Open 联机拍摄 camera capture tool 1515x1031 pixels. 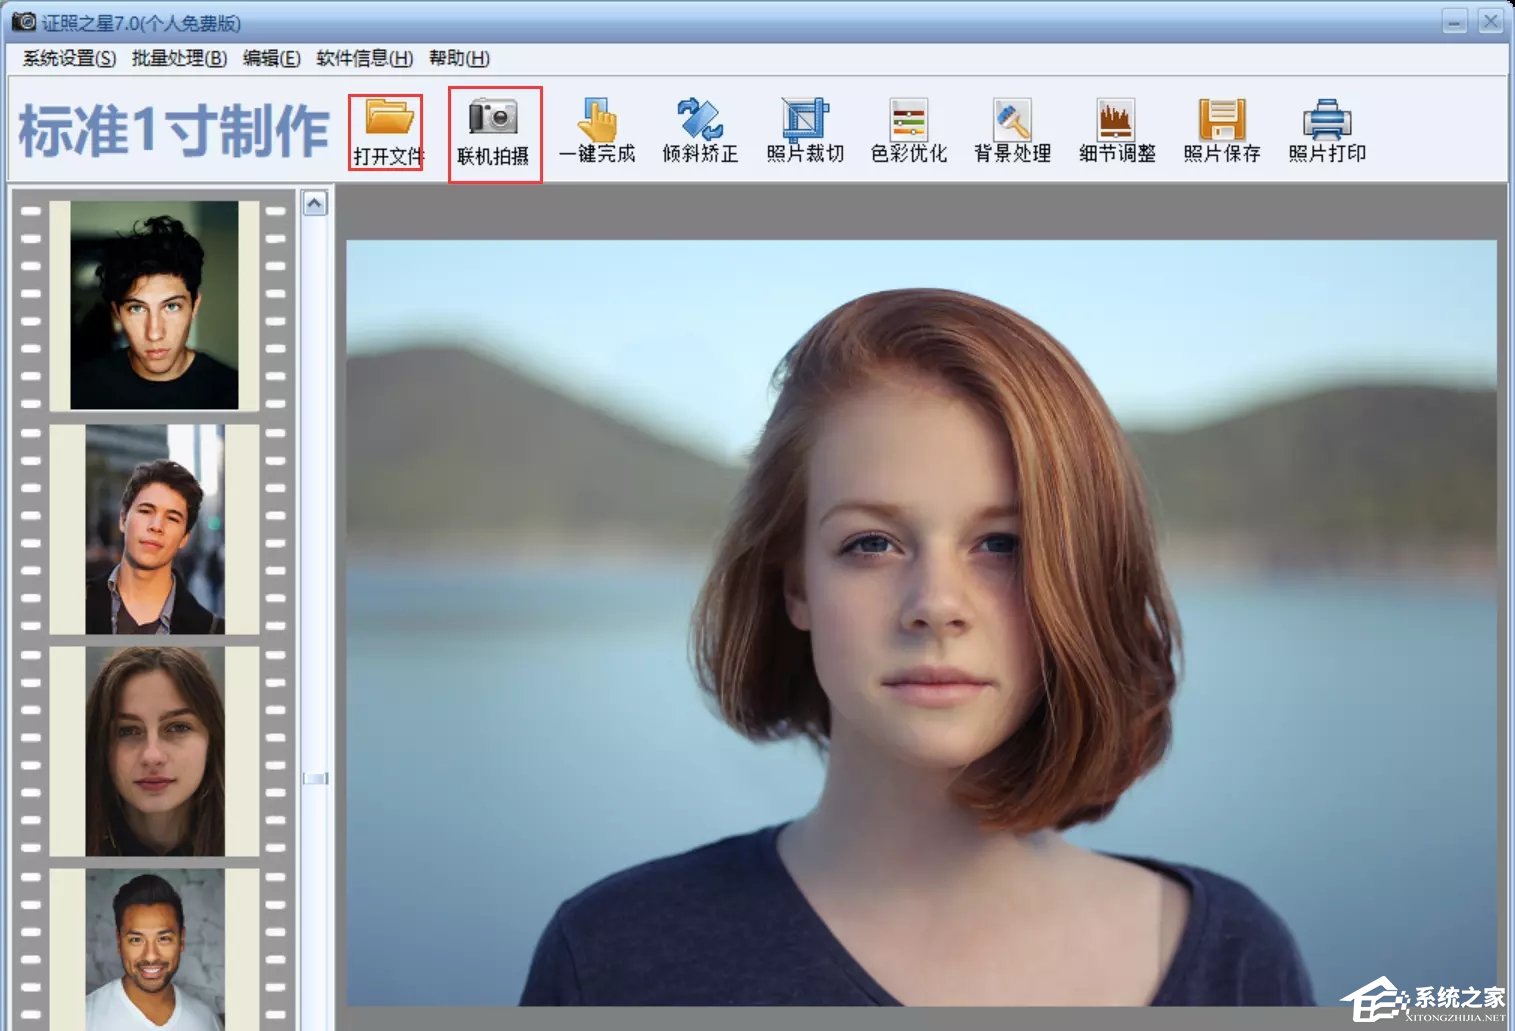click(494, 120)
